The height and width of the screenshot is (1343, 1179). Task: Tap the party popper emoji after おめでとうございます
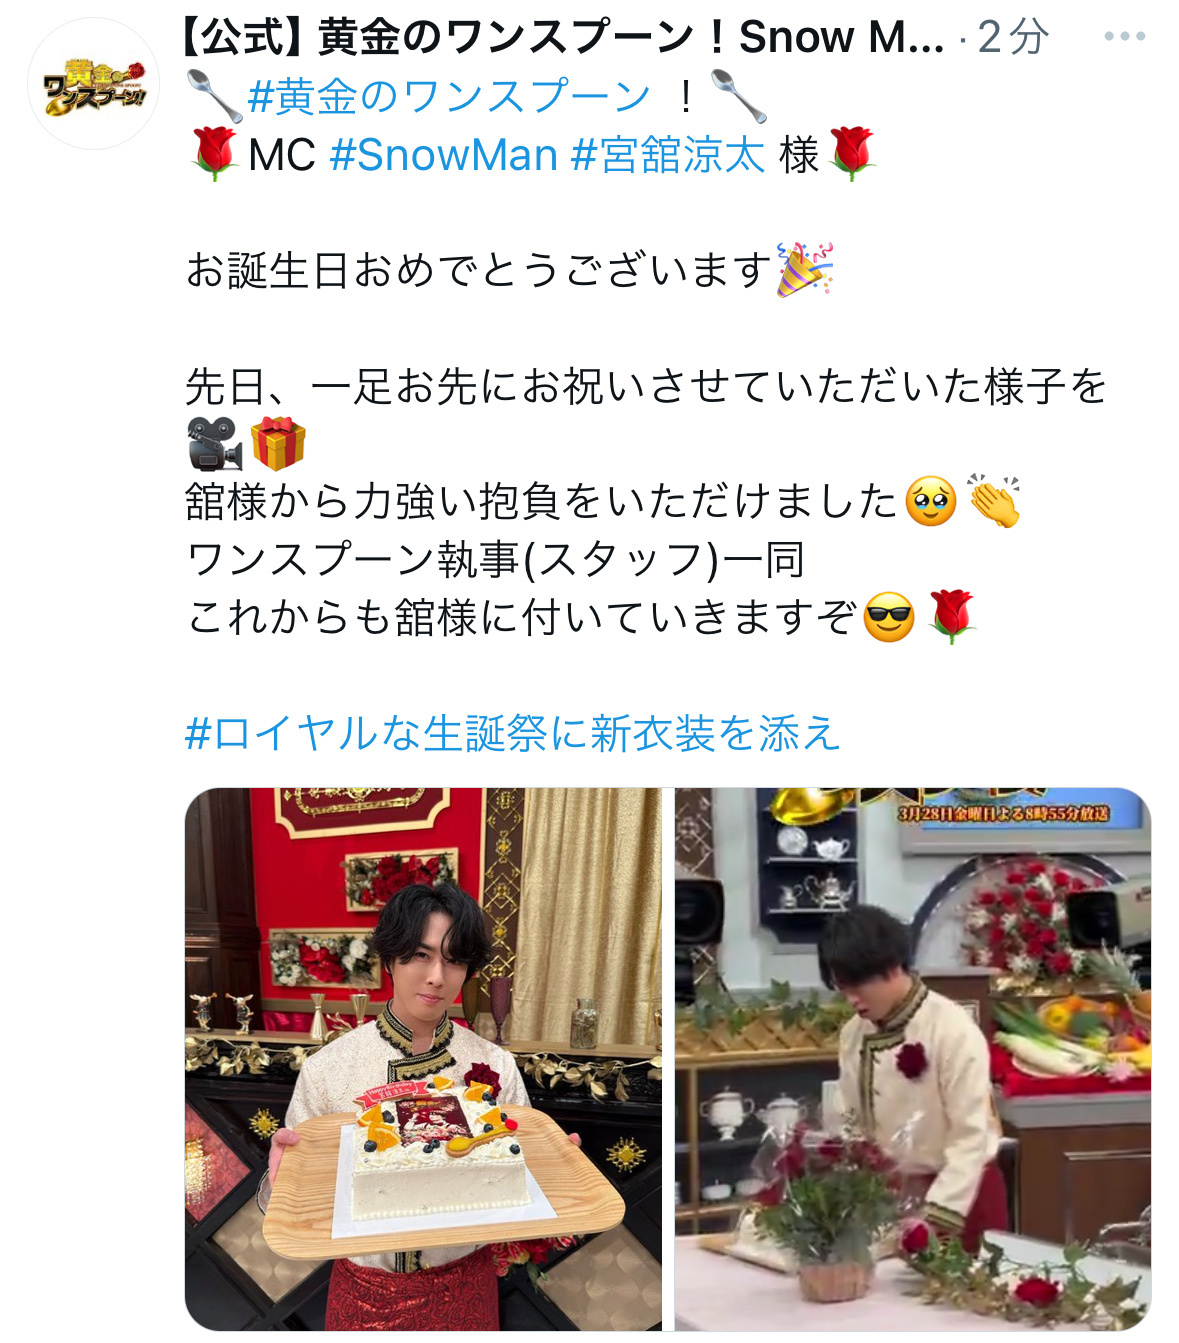point(805,270)
